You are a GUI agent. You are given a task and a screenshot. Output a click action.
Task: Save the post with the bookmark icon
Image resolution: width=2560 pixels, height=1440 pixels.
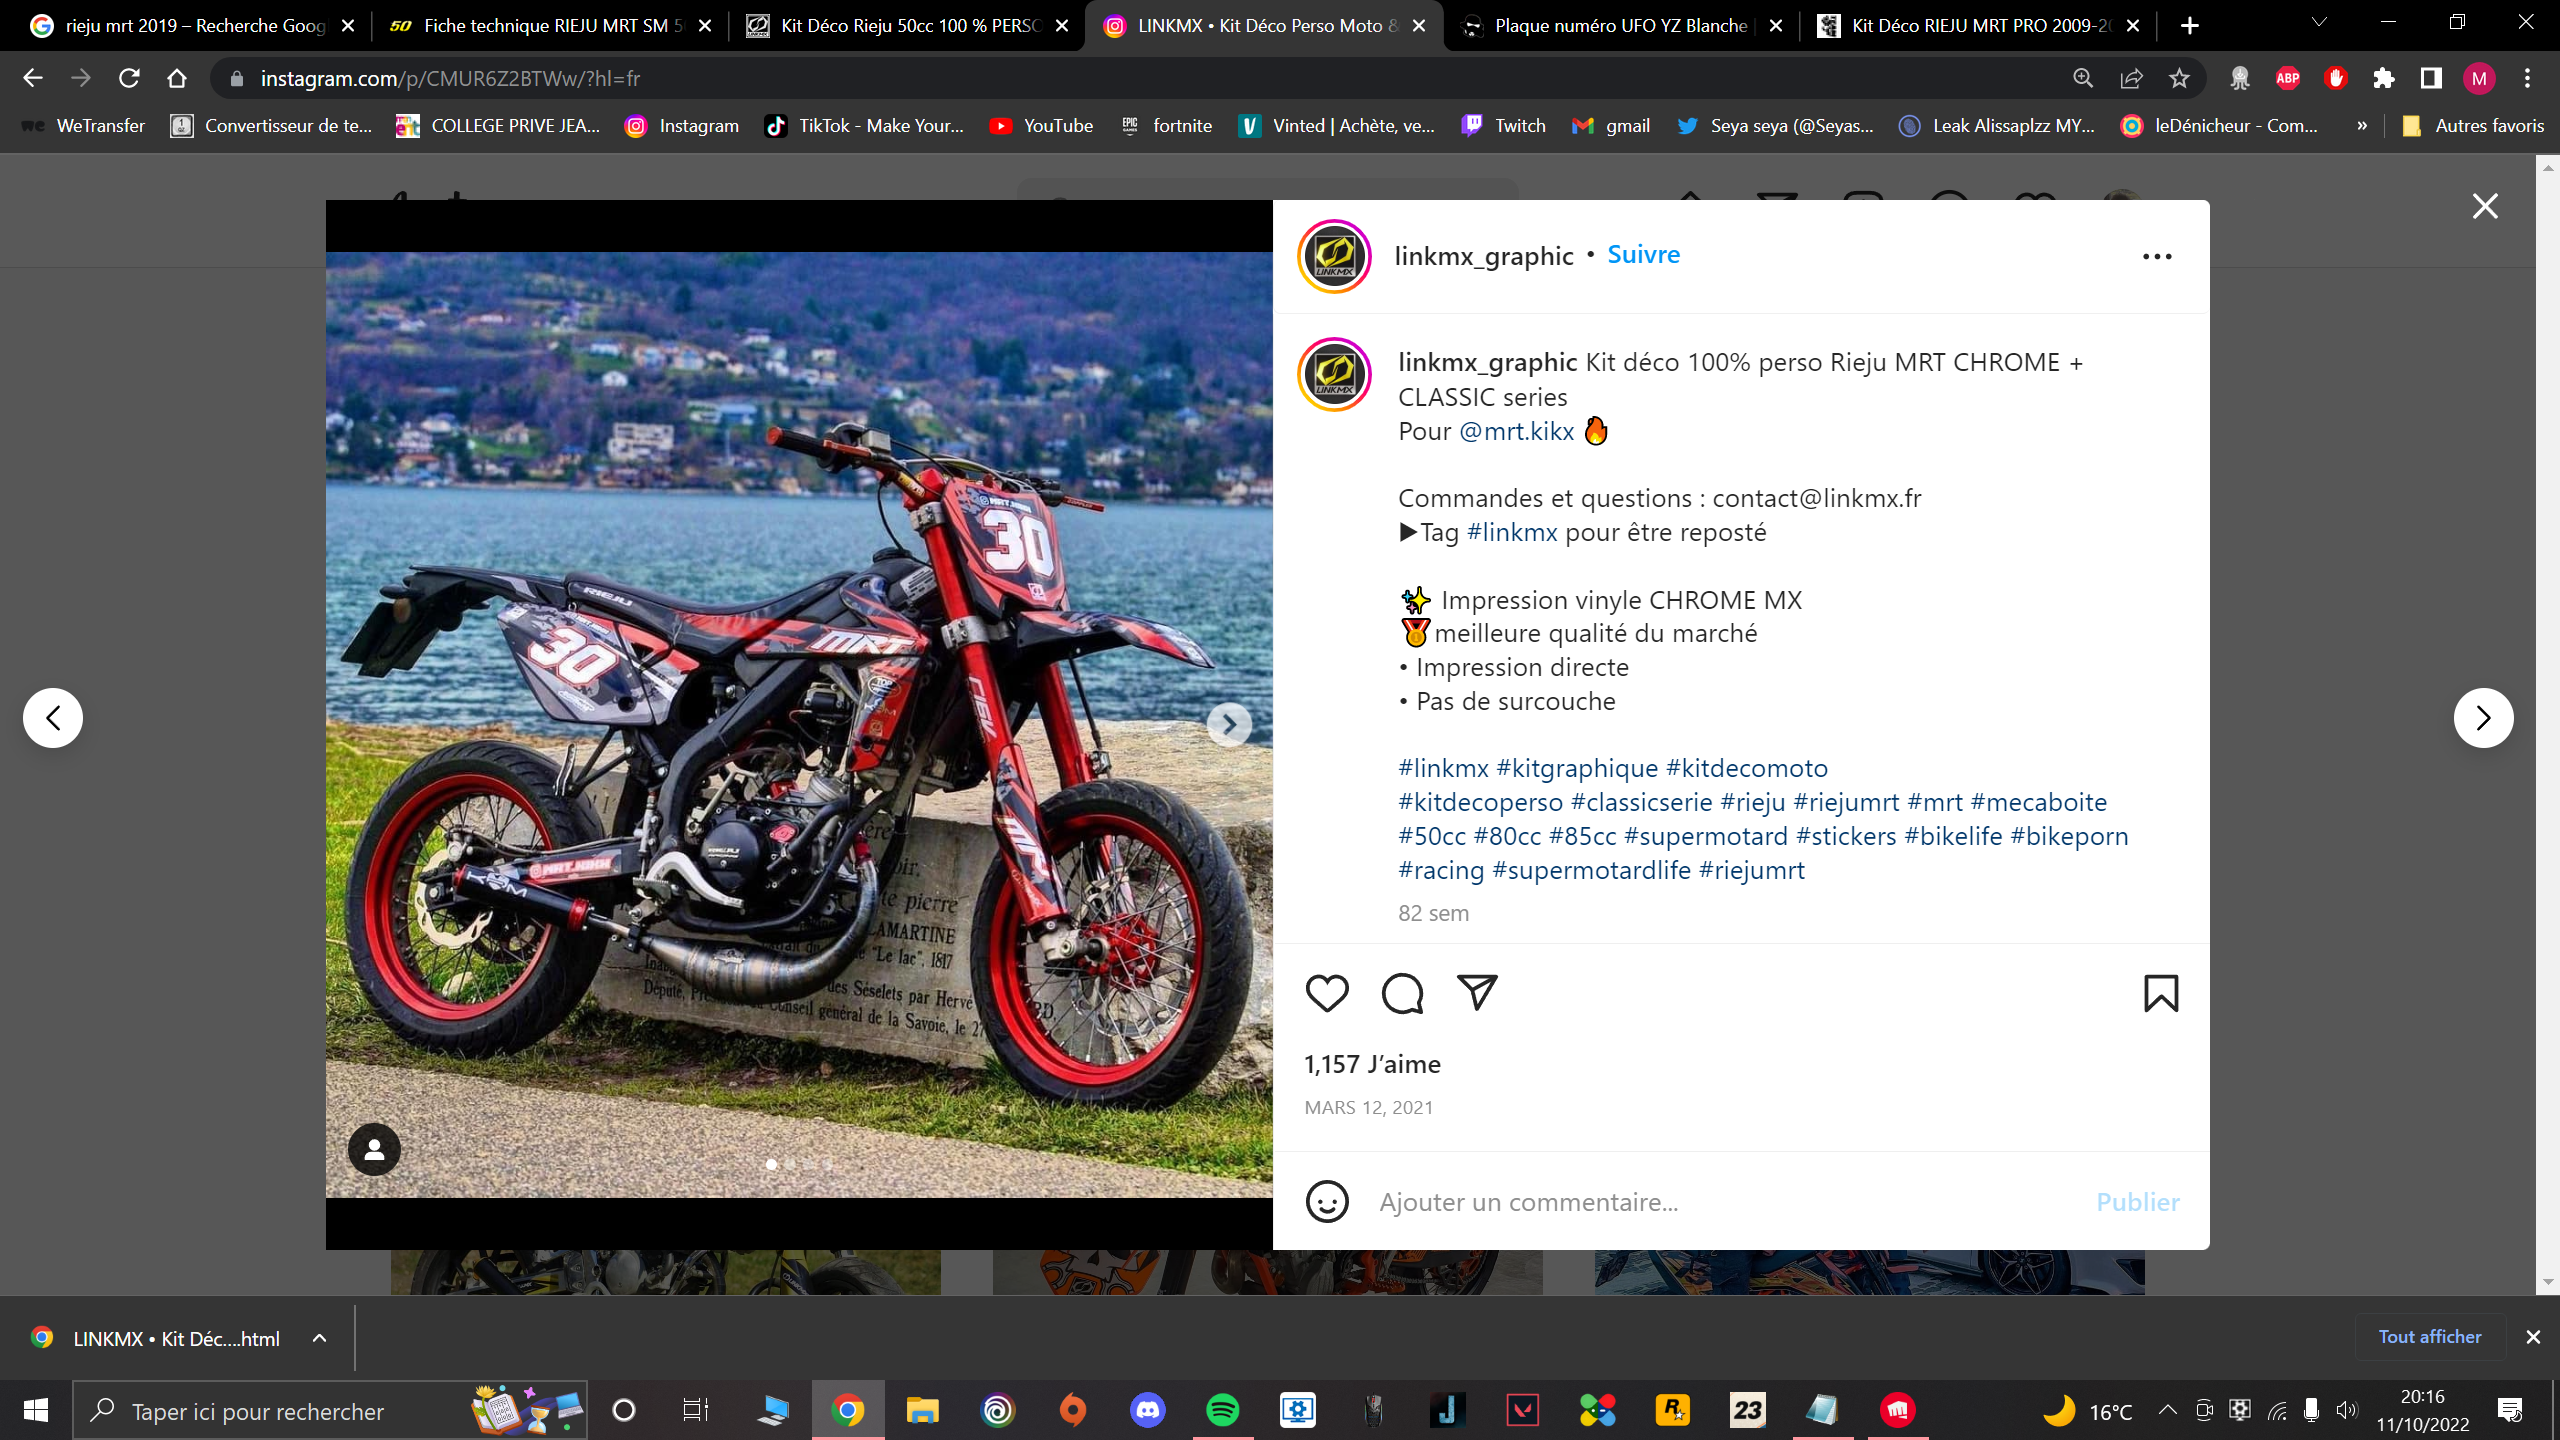(2161, 993)
